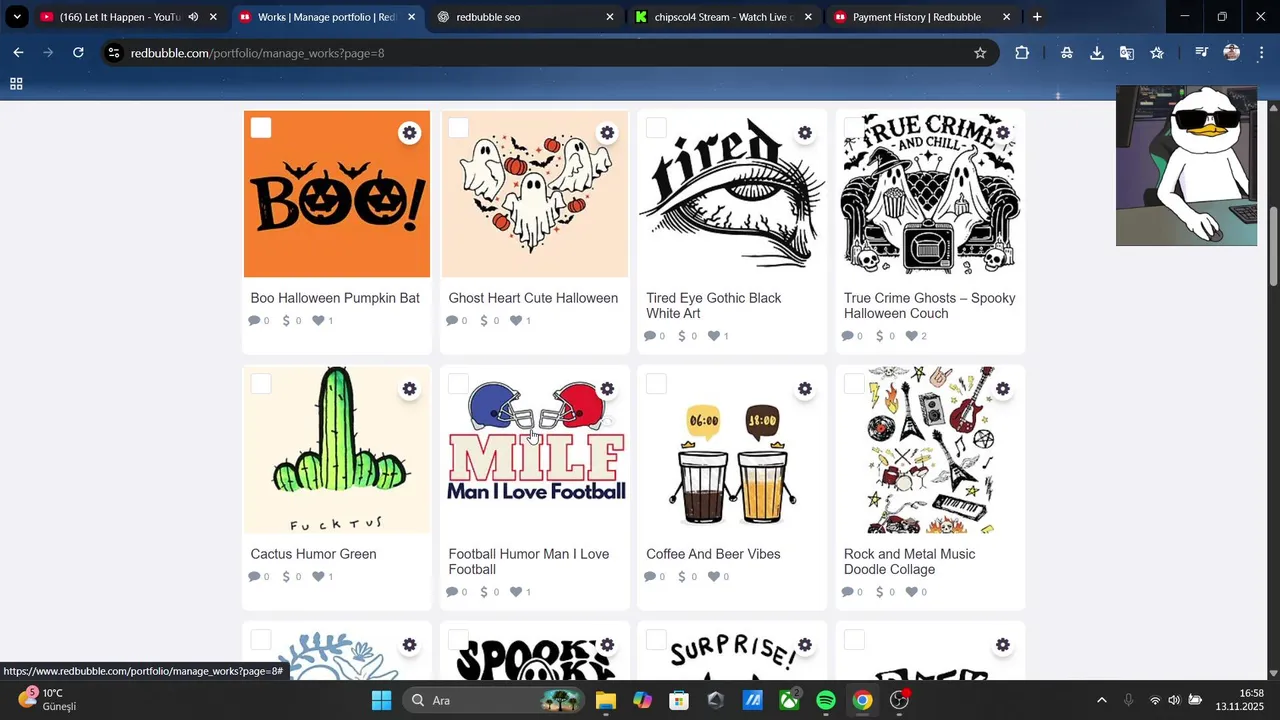Screen dimensions: 1280x720
Task: Open Microsoft Store from taskbar
Action: pos(679,700)
